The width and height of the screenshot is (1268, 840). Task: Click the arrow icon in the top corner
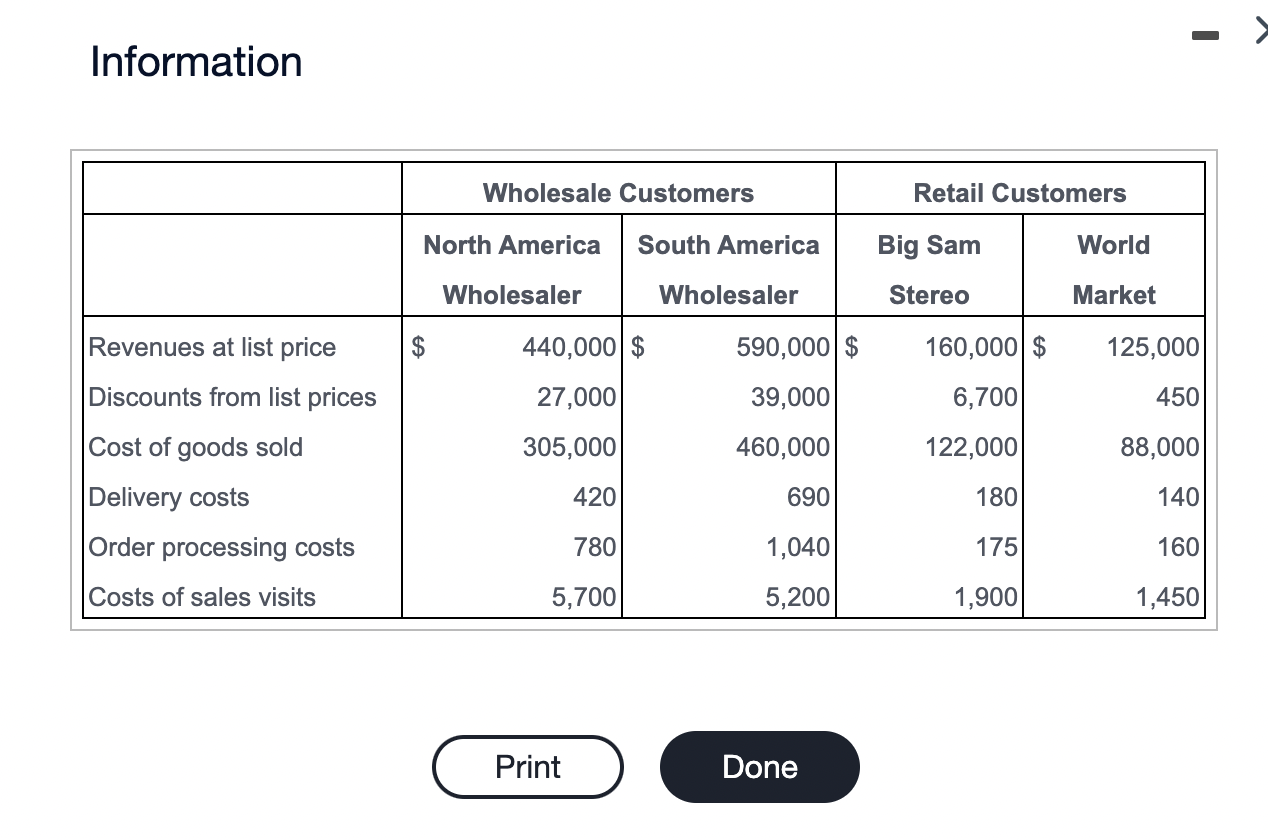click(1259, 31)
